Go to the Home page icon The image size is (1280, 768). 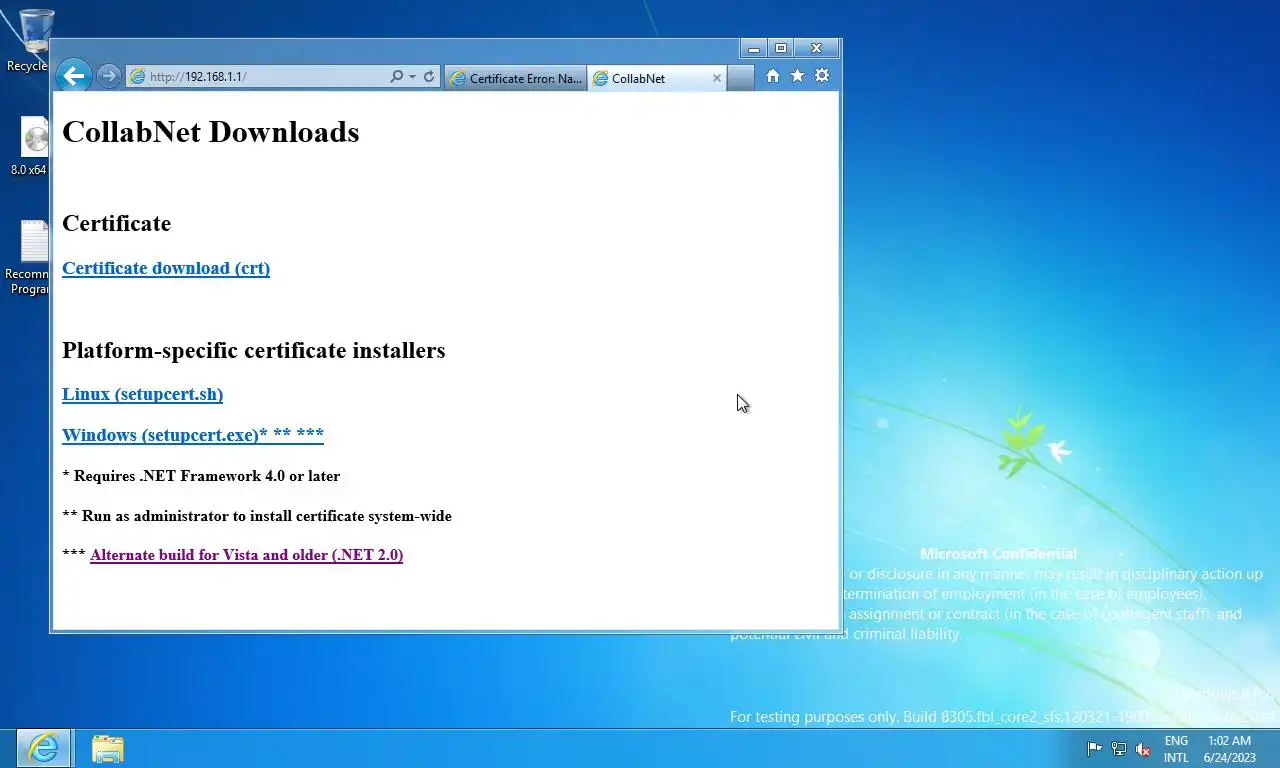coord(772,76)
